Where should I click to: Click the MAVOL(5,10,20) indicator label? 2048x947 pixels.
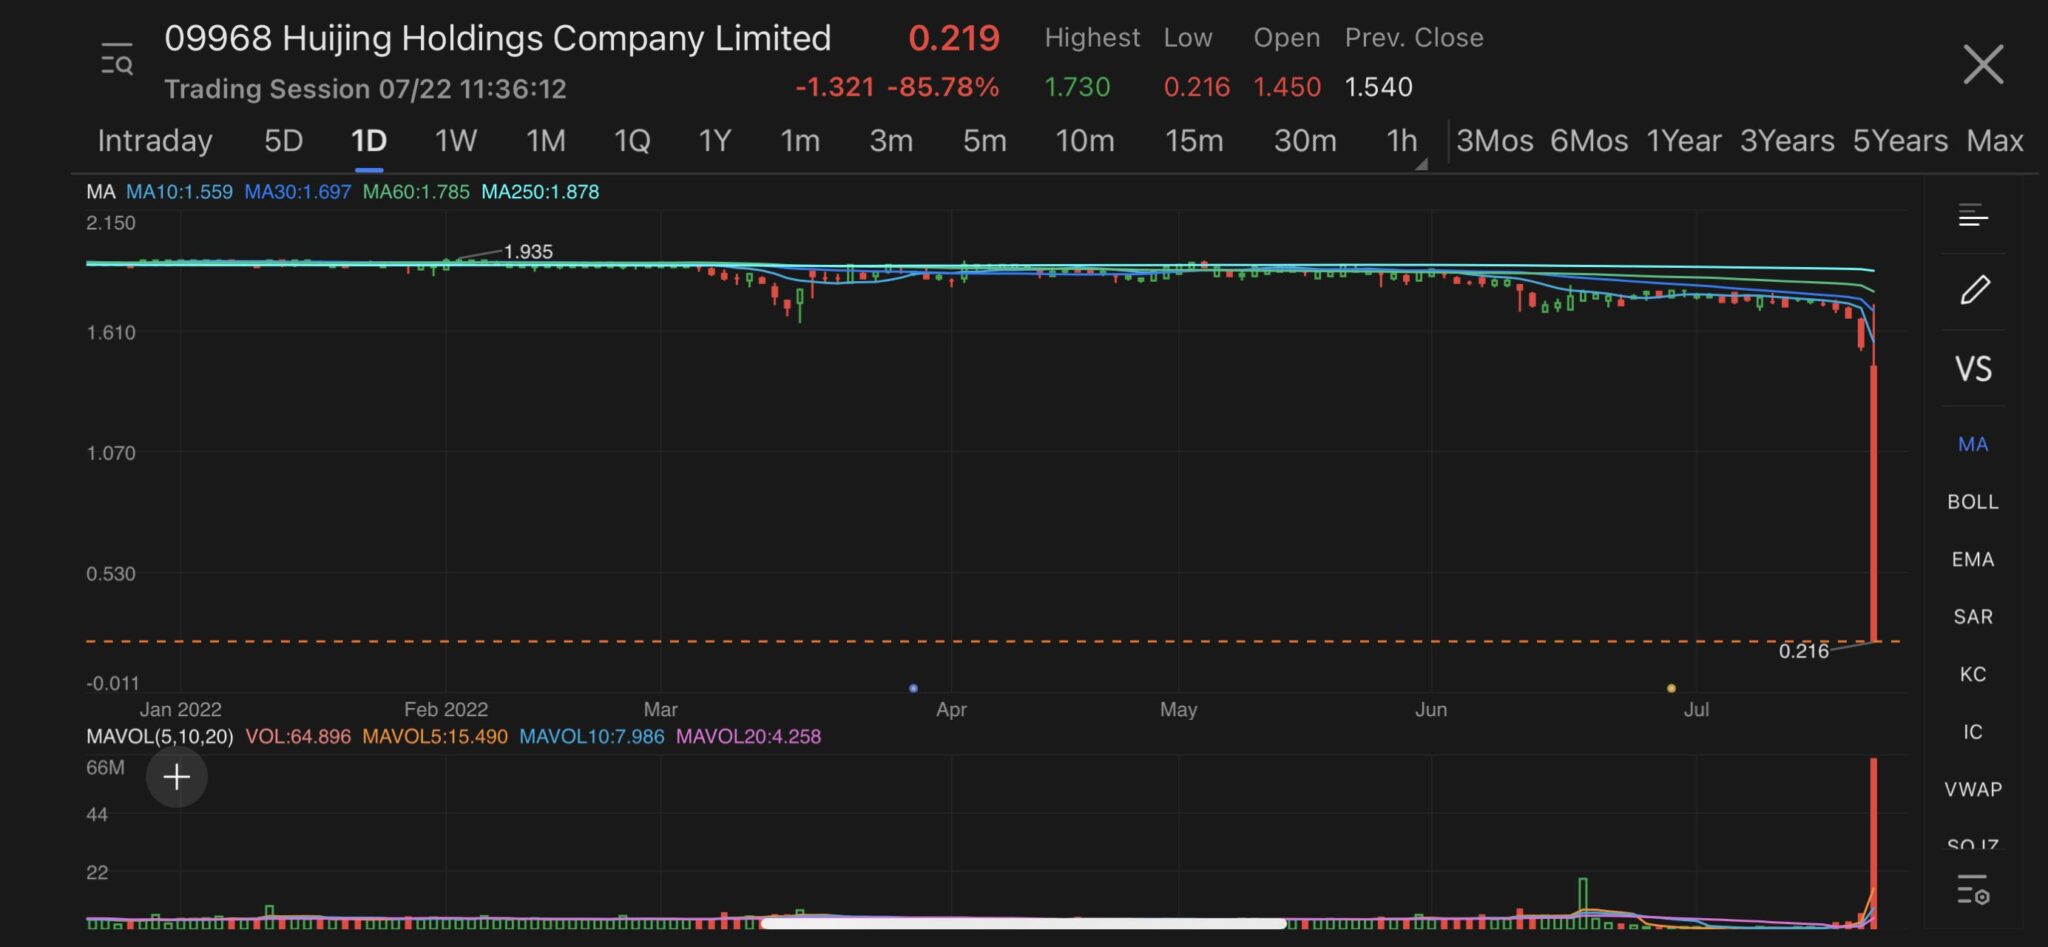160,737
